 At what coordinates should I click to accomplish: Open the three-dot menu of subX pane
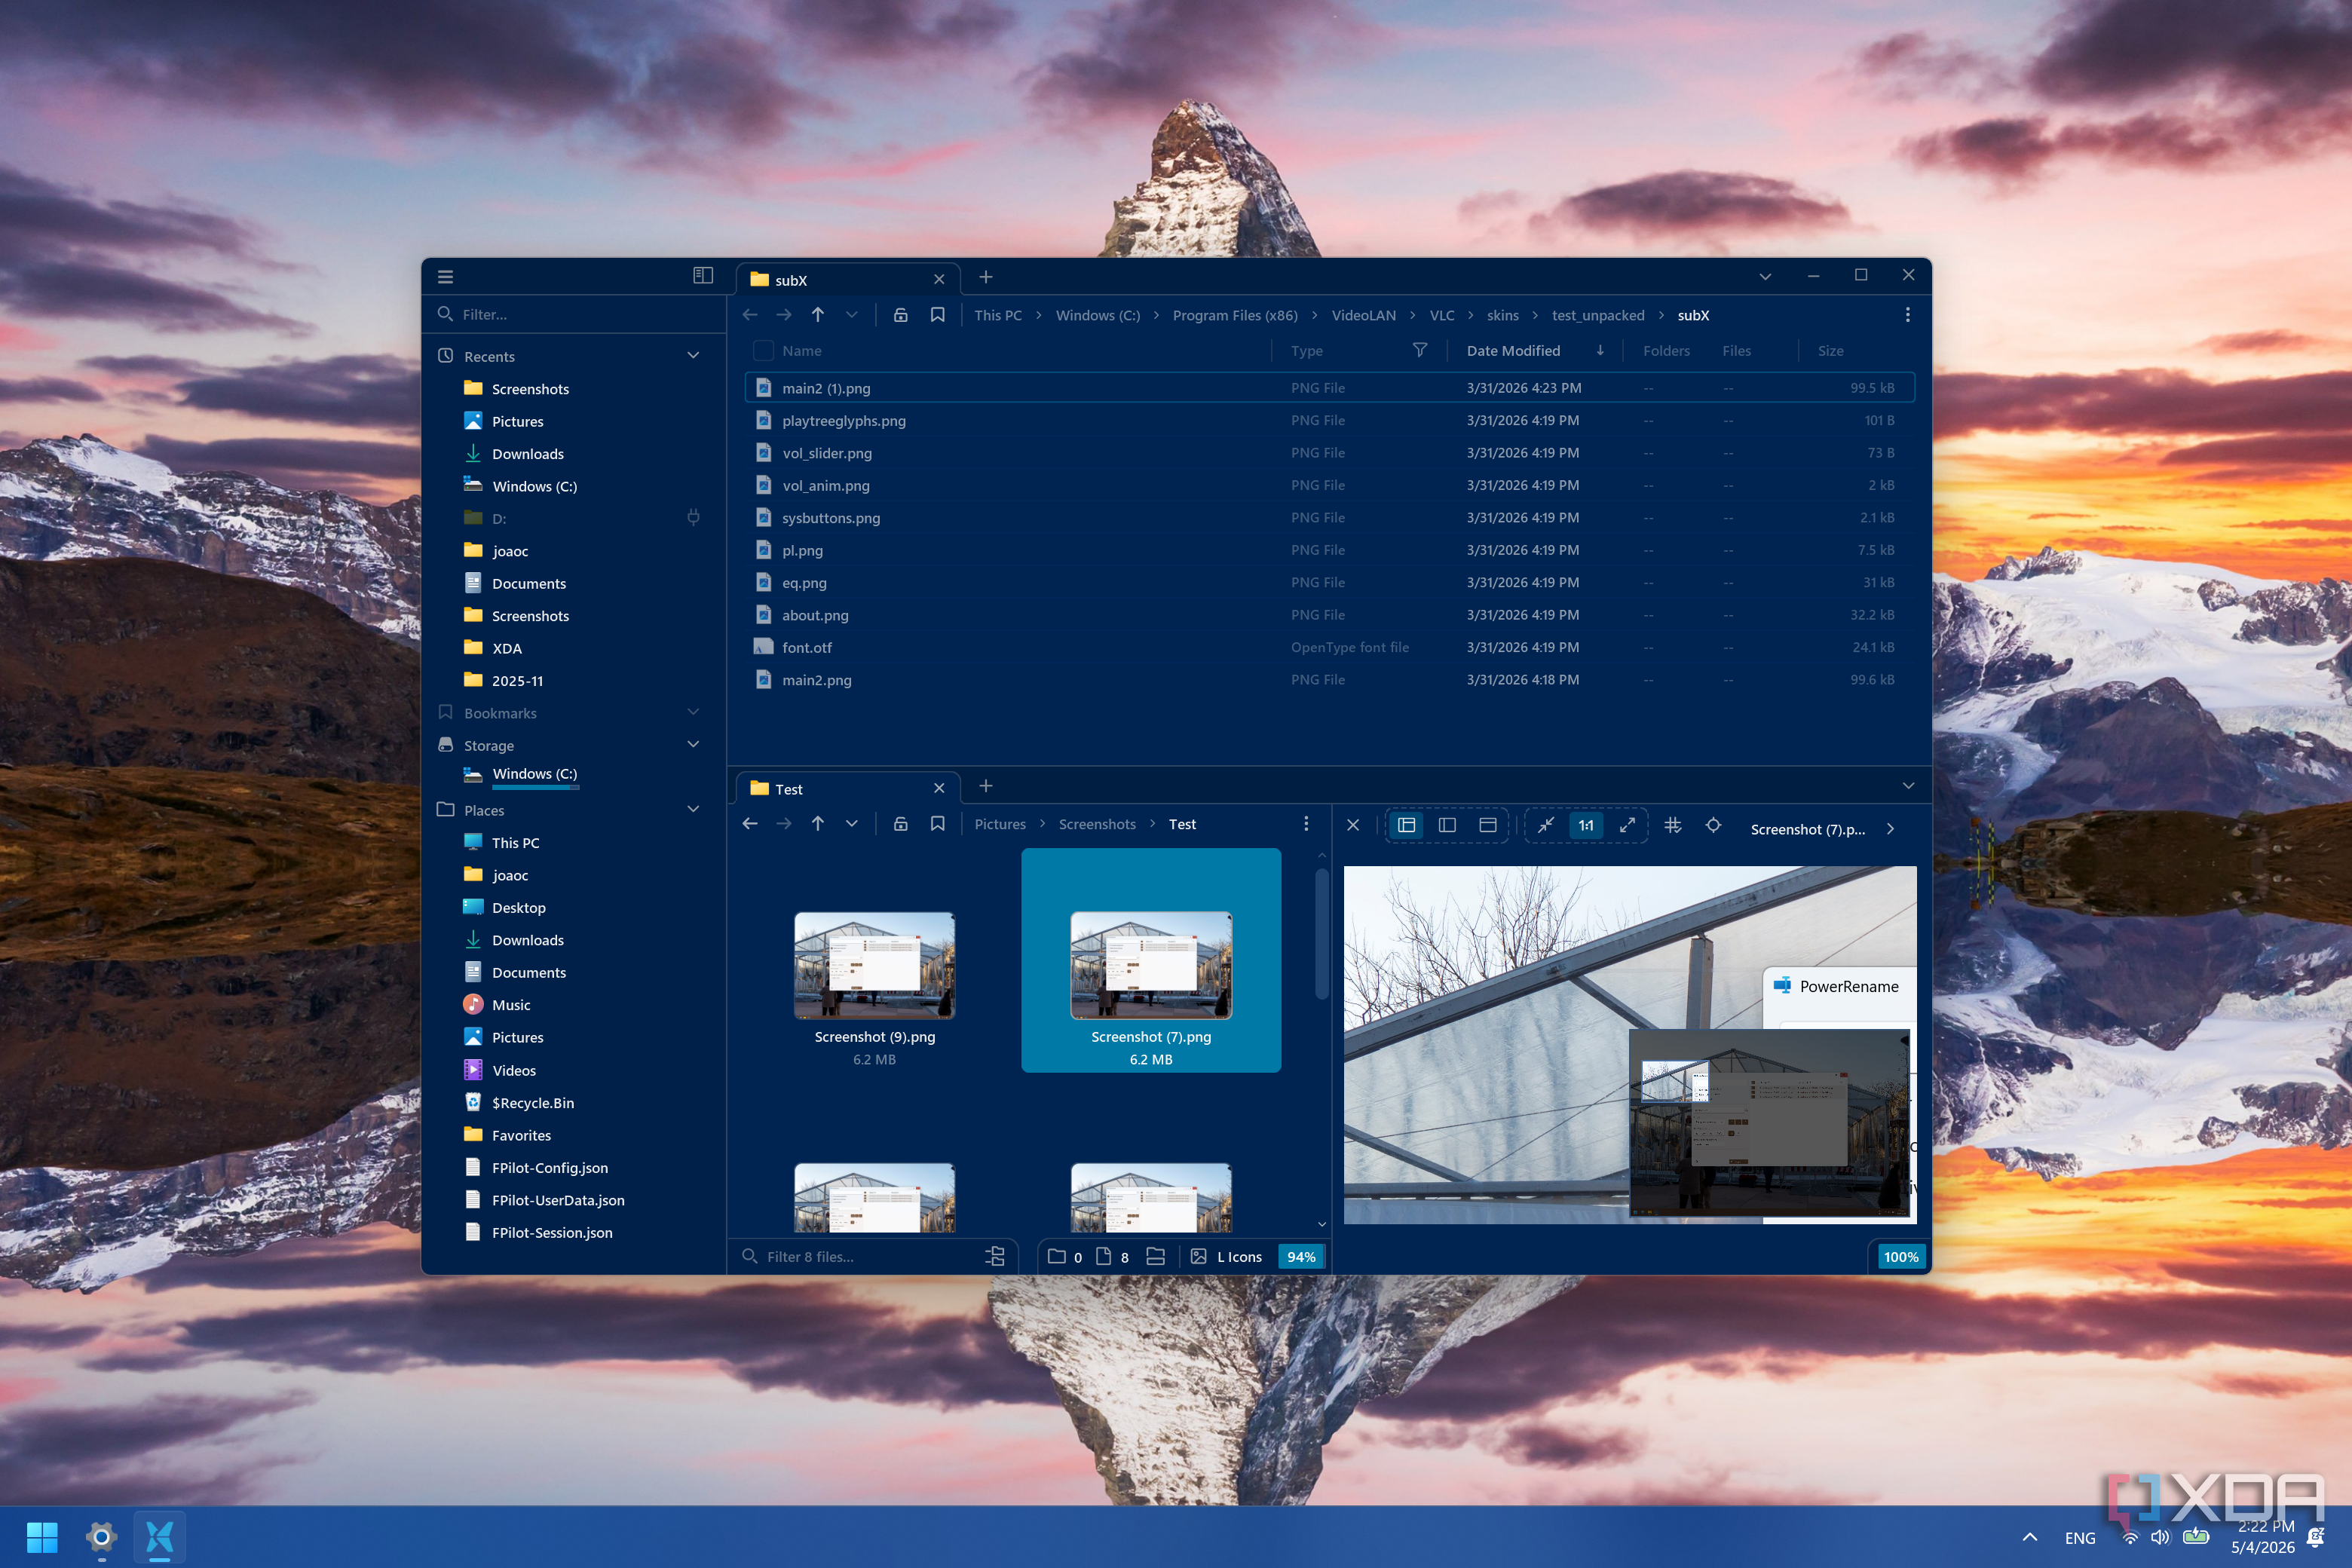[x=1908, y=315]
